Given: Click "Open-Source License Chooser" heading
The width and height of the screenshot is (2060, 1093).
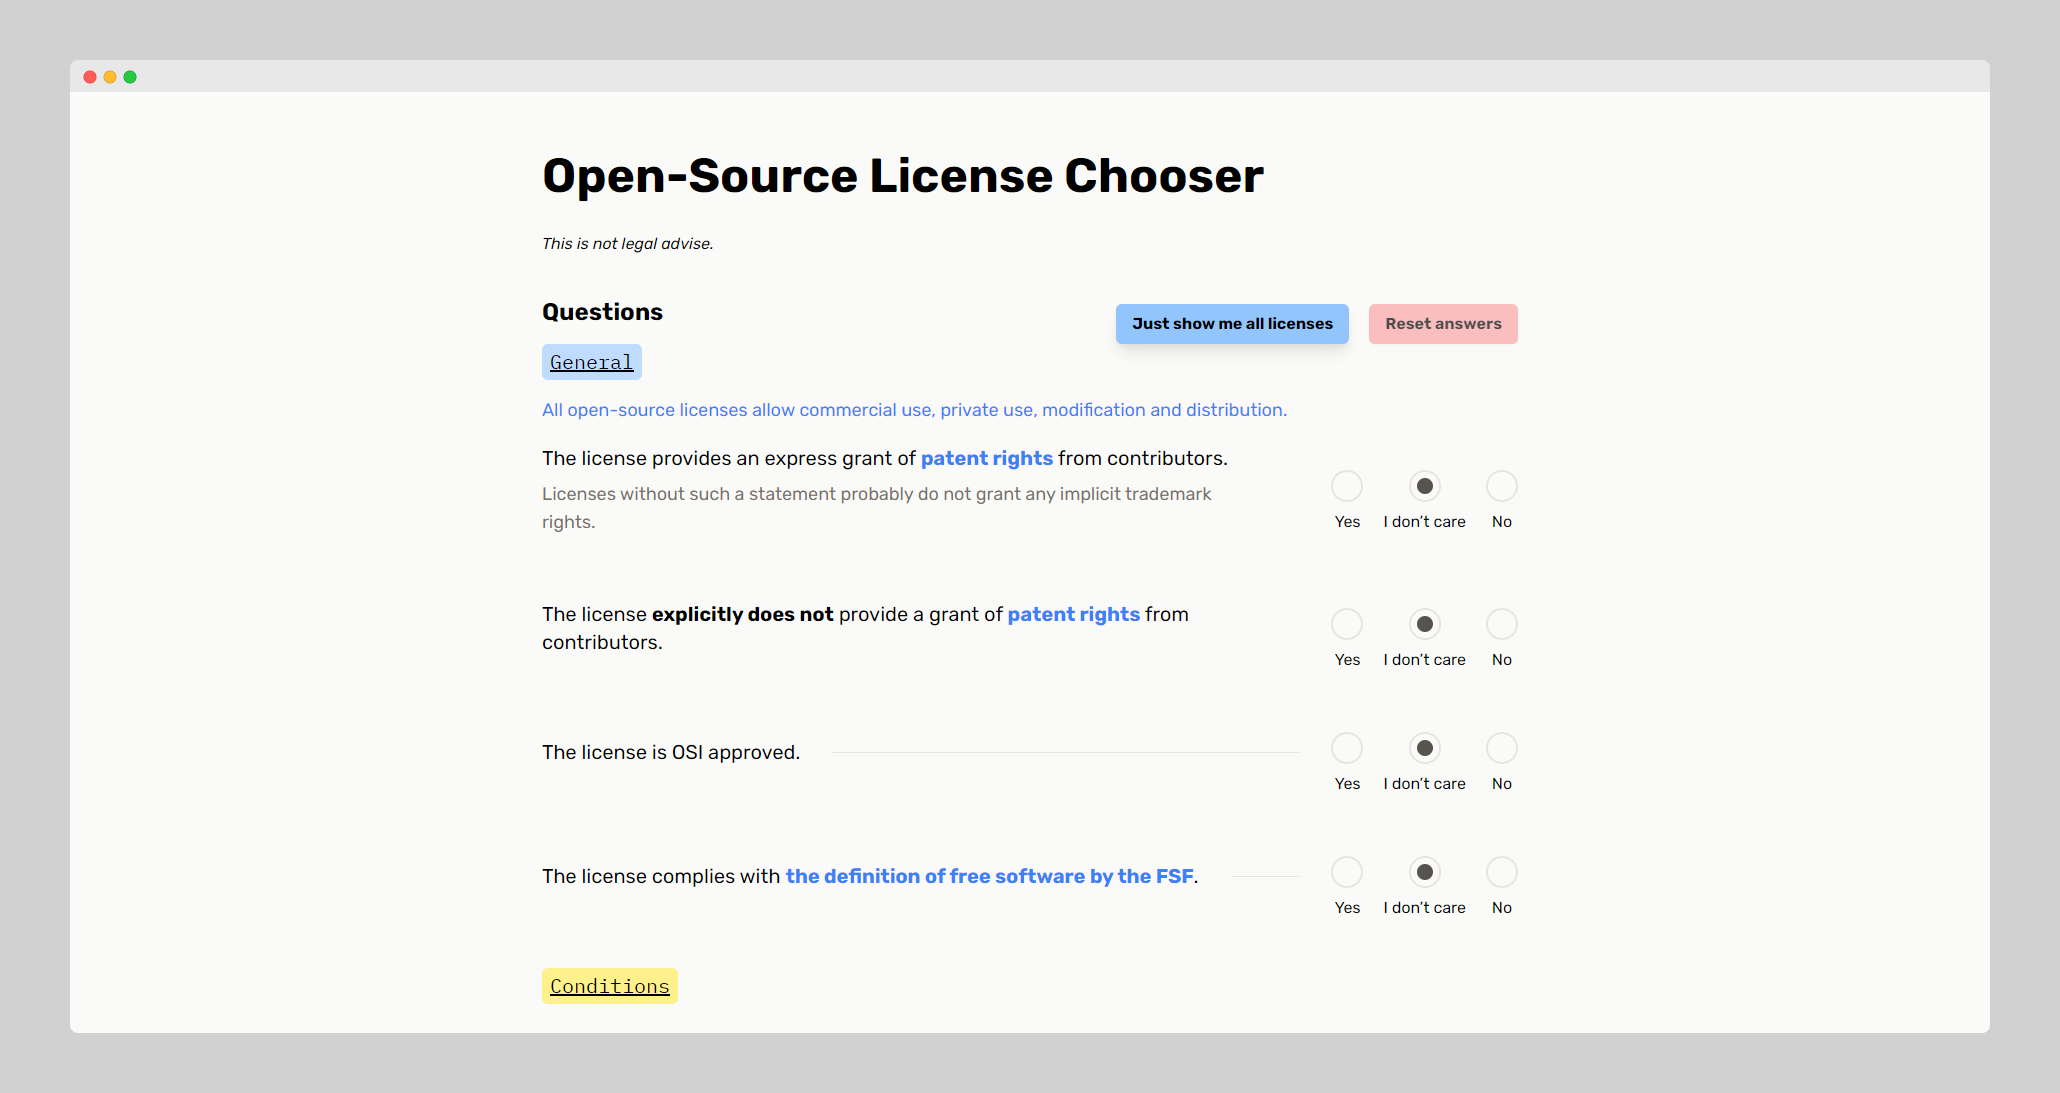Looking at the screenshot, I should point(903,176).
